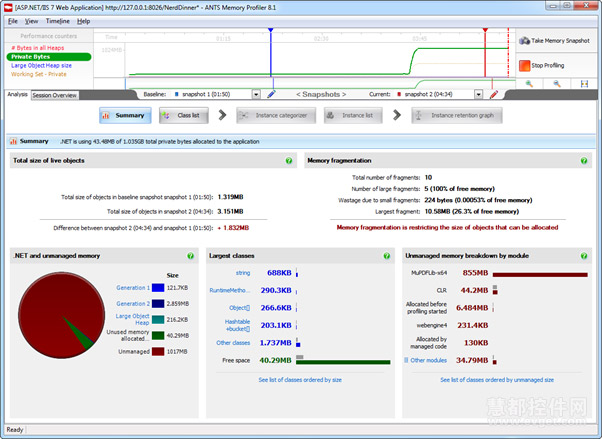Open help for Unmanaged memory breakdown panel

(x=584, y=256)
